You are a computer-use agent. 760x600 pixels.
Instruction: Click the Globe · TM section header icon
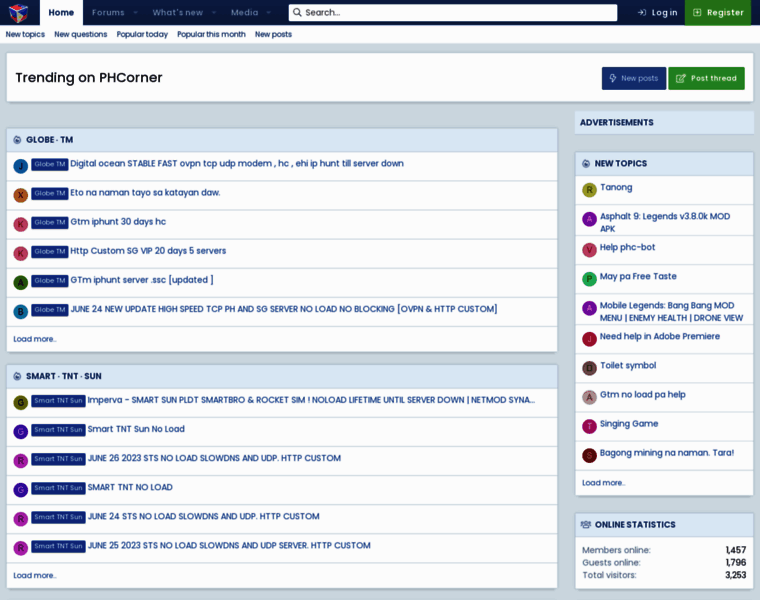pos(17,140)
